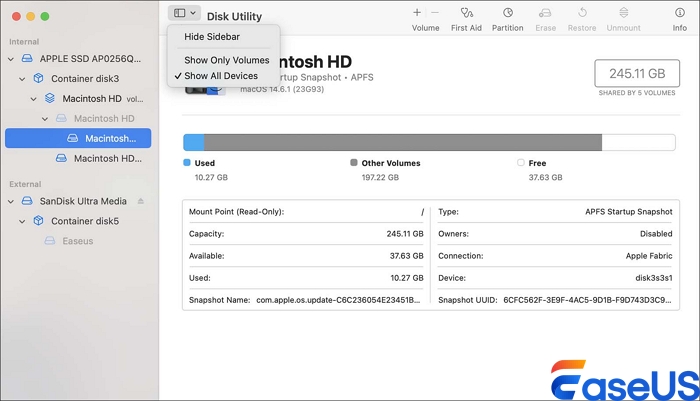Collapse Container disk5 in sidebar

tap(24, 221)
